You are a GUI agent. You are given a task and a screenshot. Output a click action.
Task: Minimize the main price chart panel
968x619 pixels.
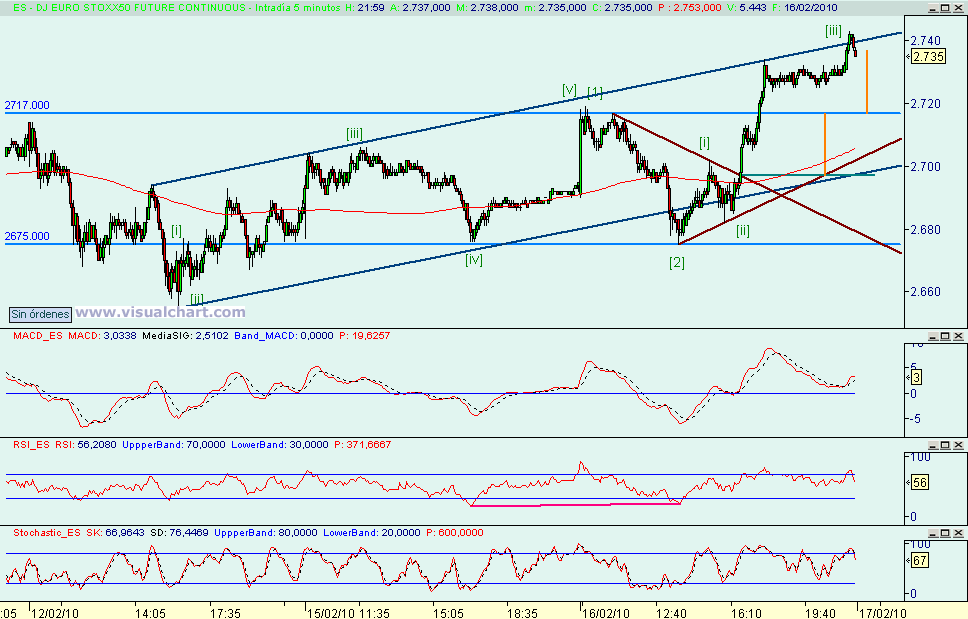pyautogui.click(x=932, y=8)
